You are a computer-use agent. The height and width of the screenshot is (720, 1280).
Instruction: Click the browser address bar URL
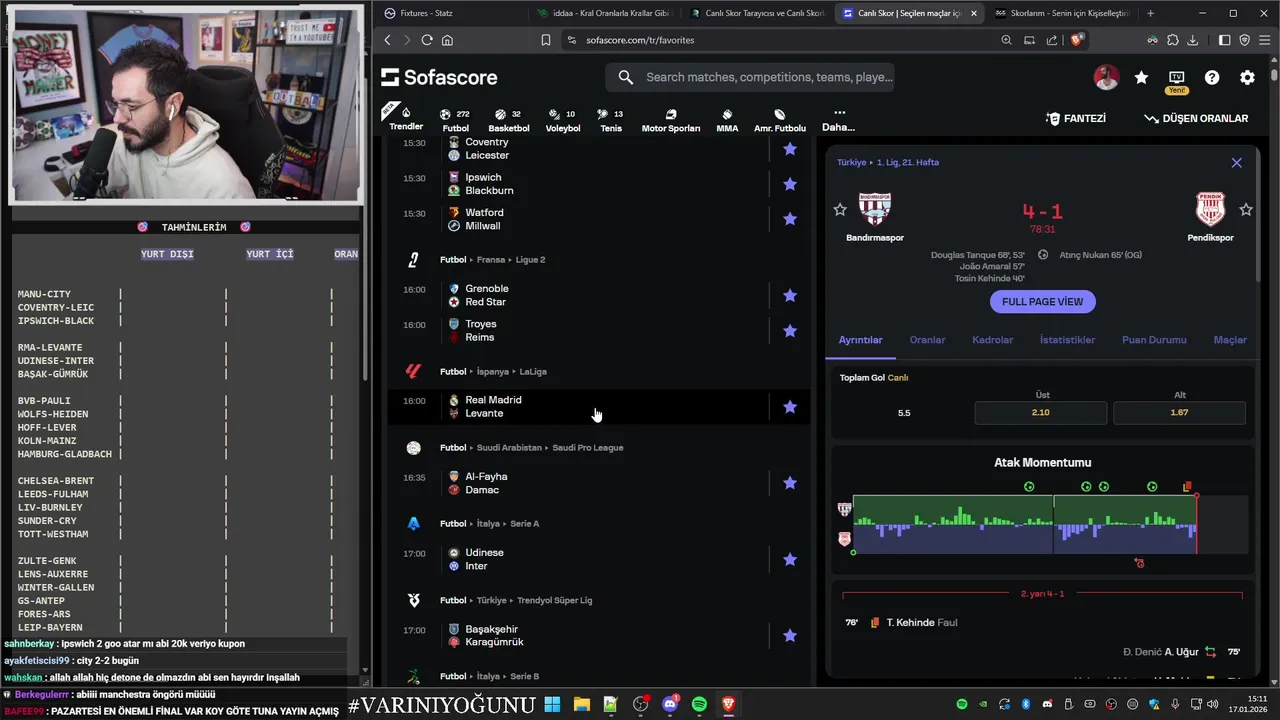(640, 40)
